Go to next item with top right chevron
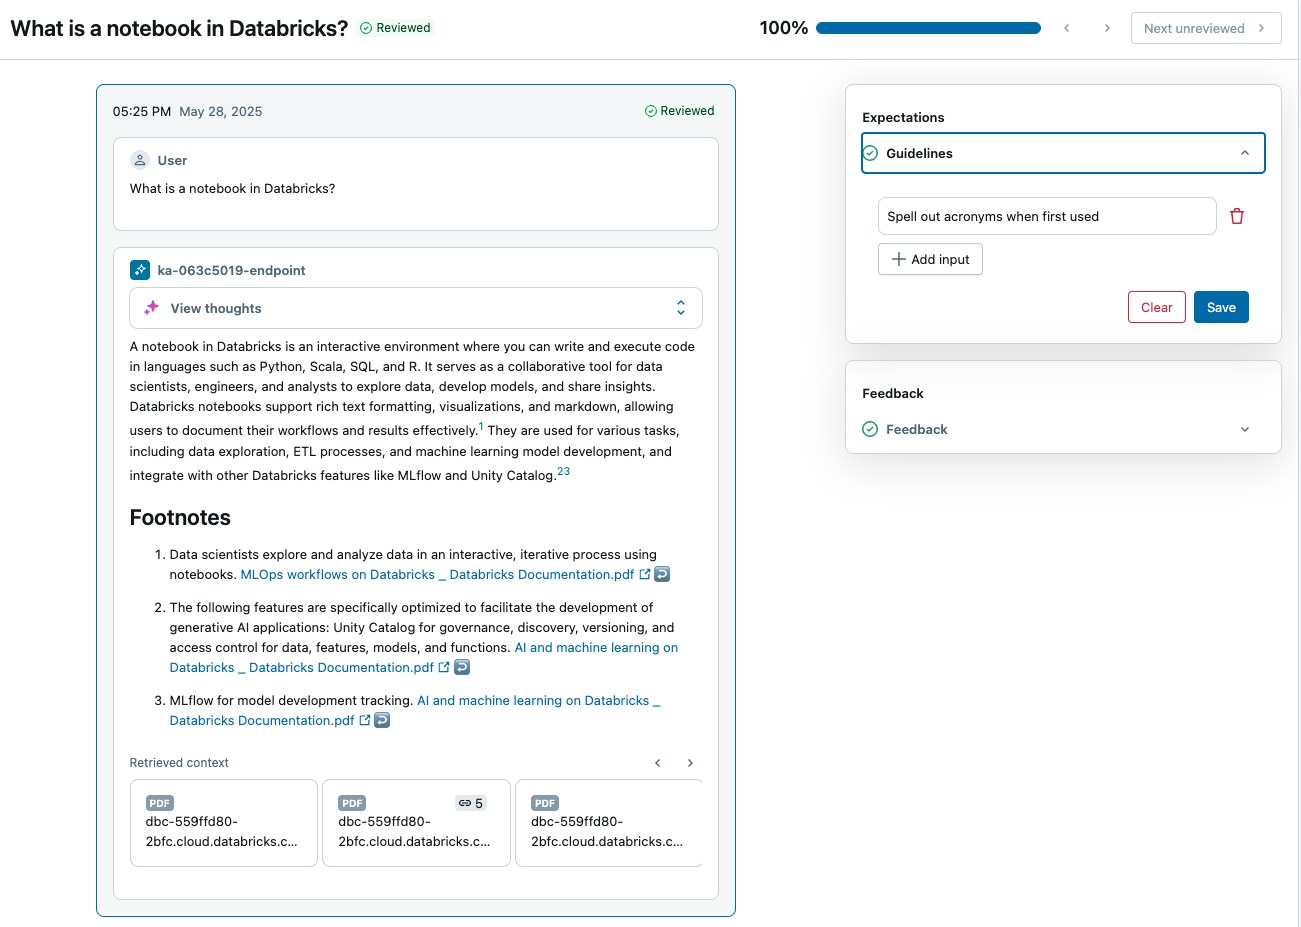The width and height of the screenshot is (1301, 927). tap(1107, 28)
